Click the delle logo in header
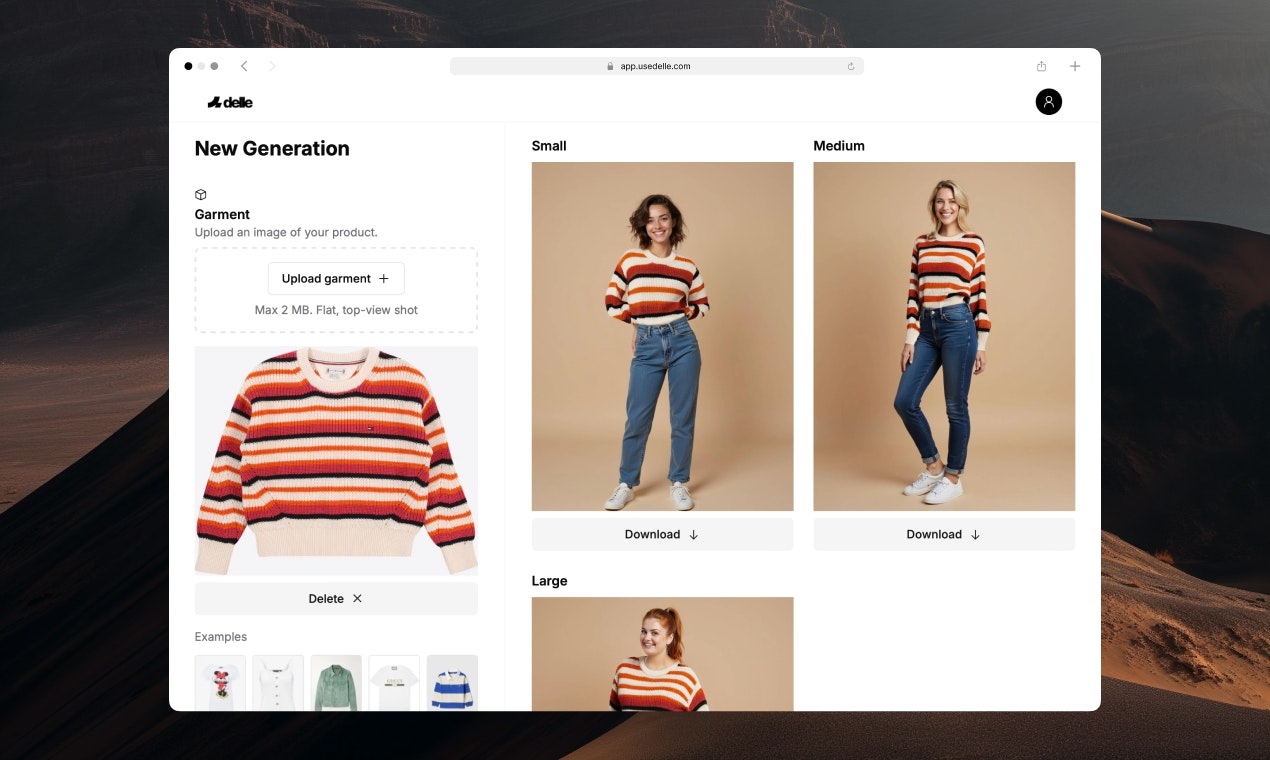The width and height of the screenshot is (1270, 760). tap(230, 102)
